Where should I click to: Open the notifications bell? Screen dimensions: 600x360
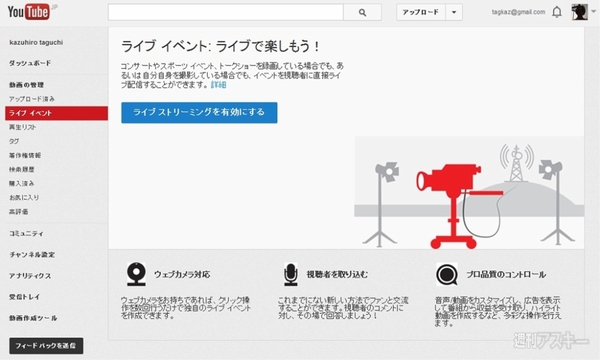[557, 12]
